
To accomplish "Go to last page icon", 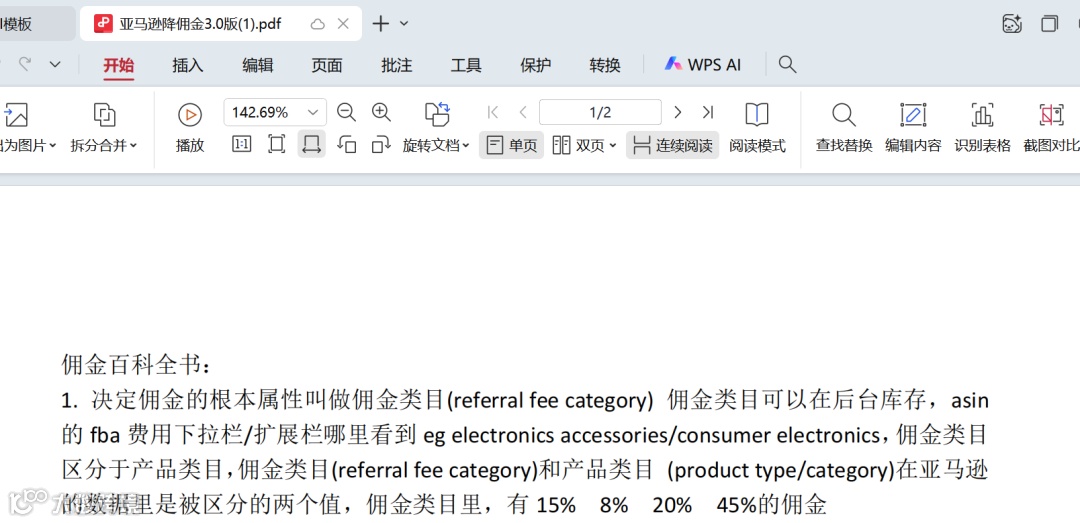I will (707, 112).
